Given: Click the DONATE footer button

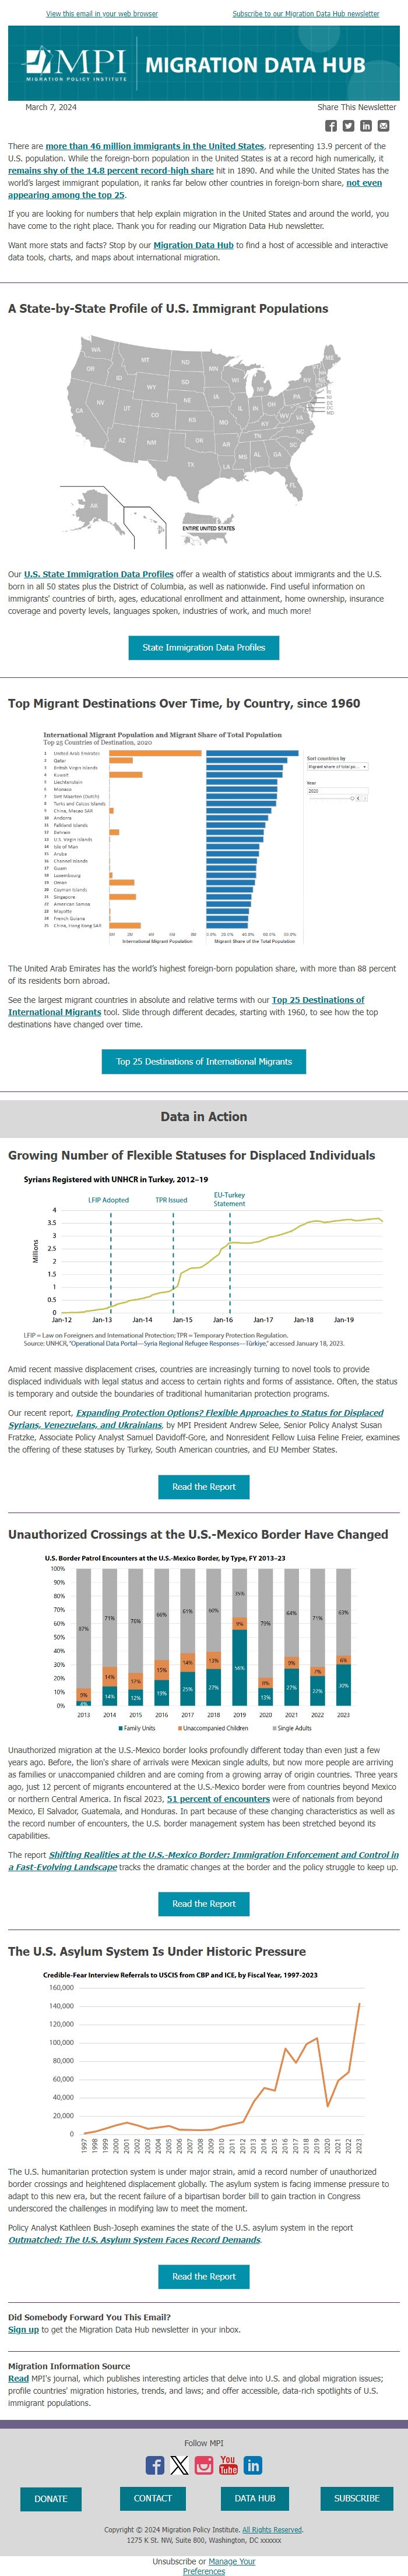Looking at the screenshot, I should (x=51, y=2498).
